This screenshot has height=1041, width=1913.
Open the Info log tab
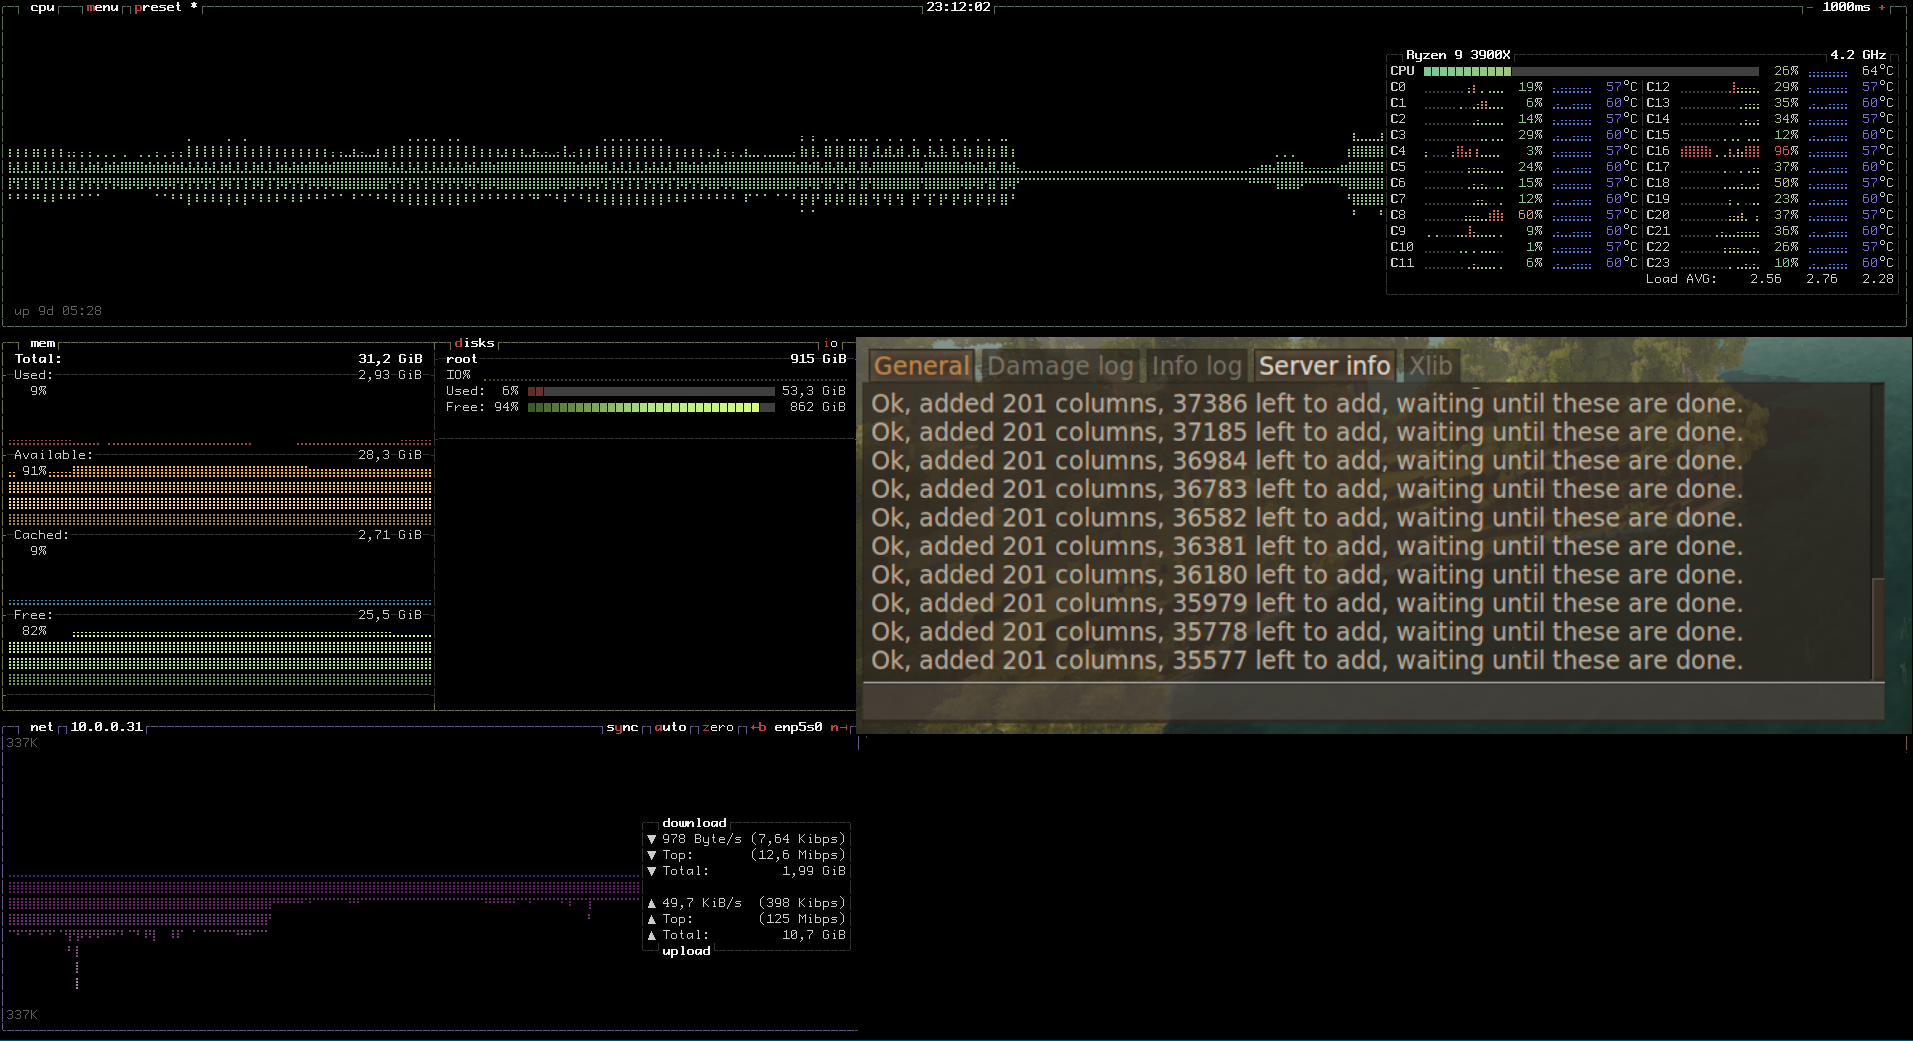coord(1196,366)
